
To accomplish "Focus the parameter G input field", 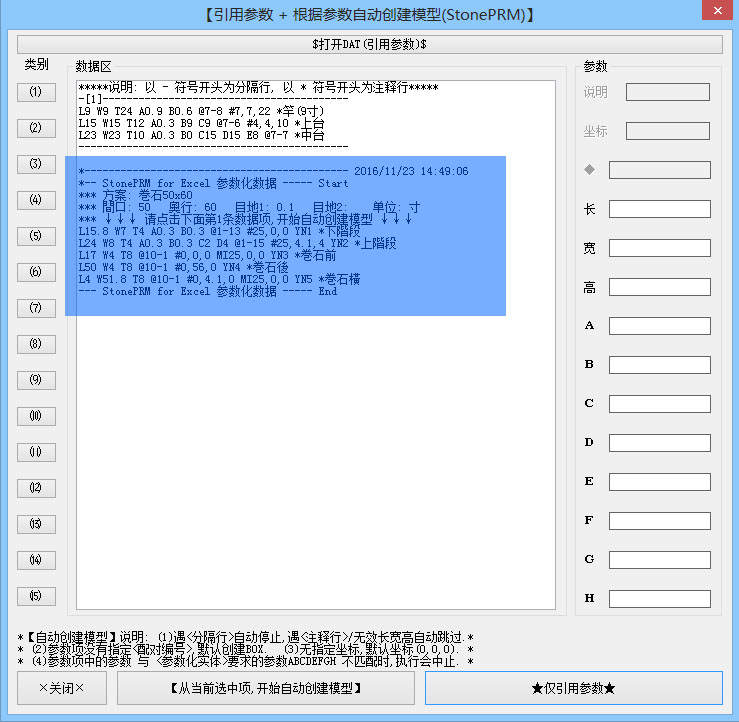I will click(660, 560).
